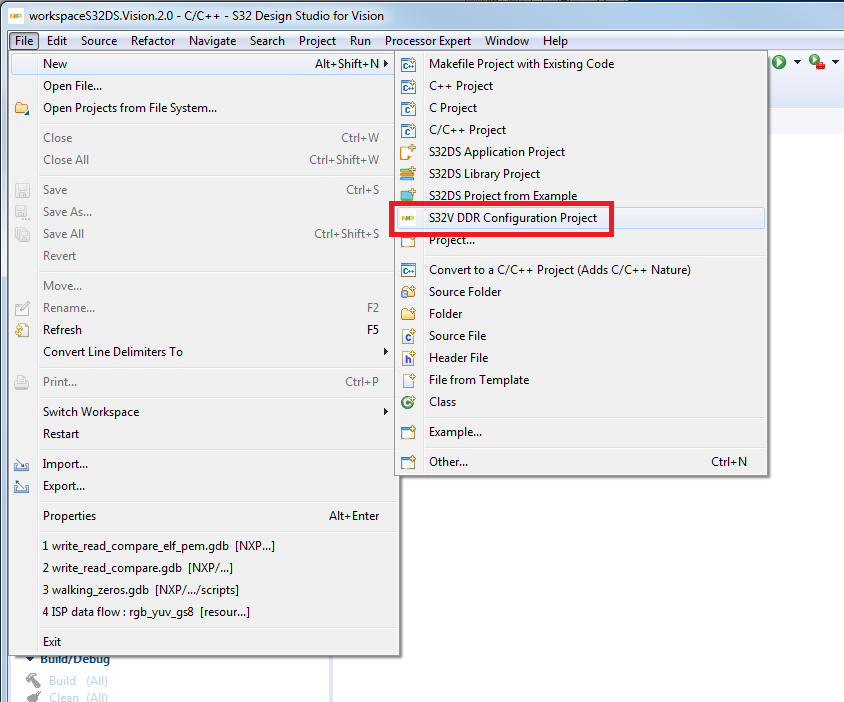Image resolution: width=844 pixels, height=702 pixels.
Task: Click the Refresh icon in File menu
Action: coord(22,330)
